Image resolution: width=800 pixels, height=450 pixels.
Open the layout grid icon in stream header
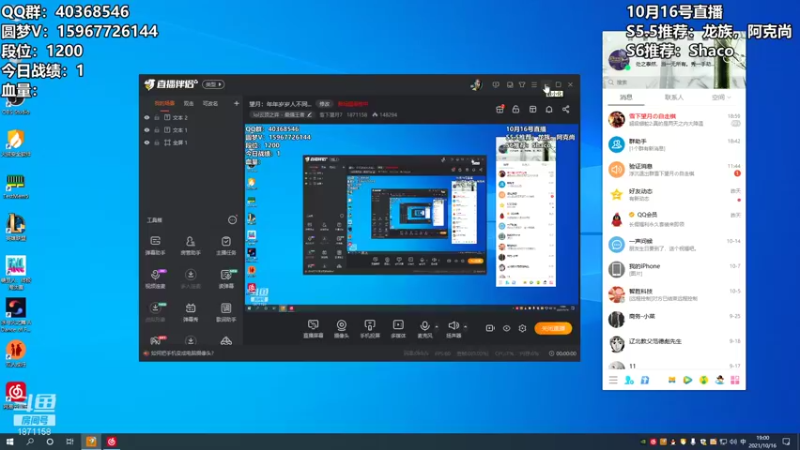point(533,109)
